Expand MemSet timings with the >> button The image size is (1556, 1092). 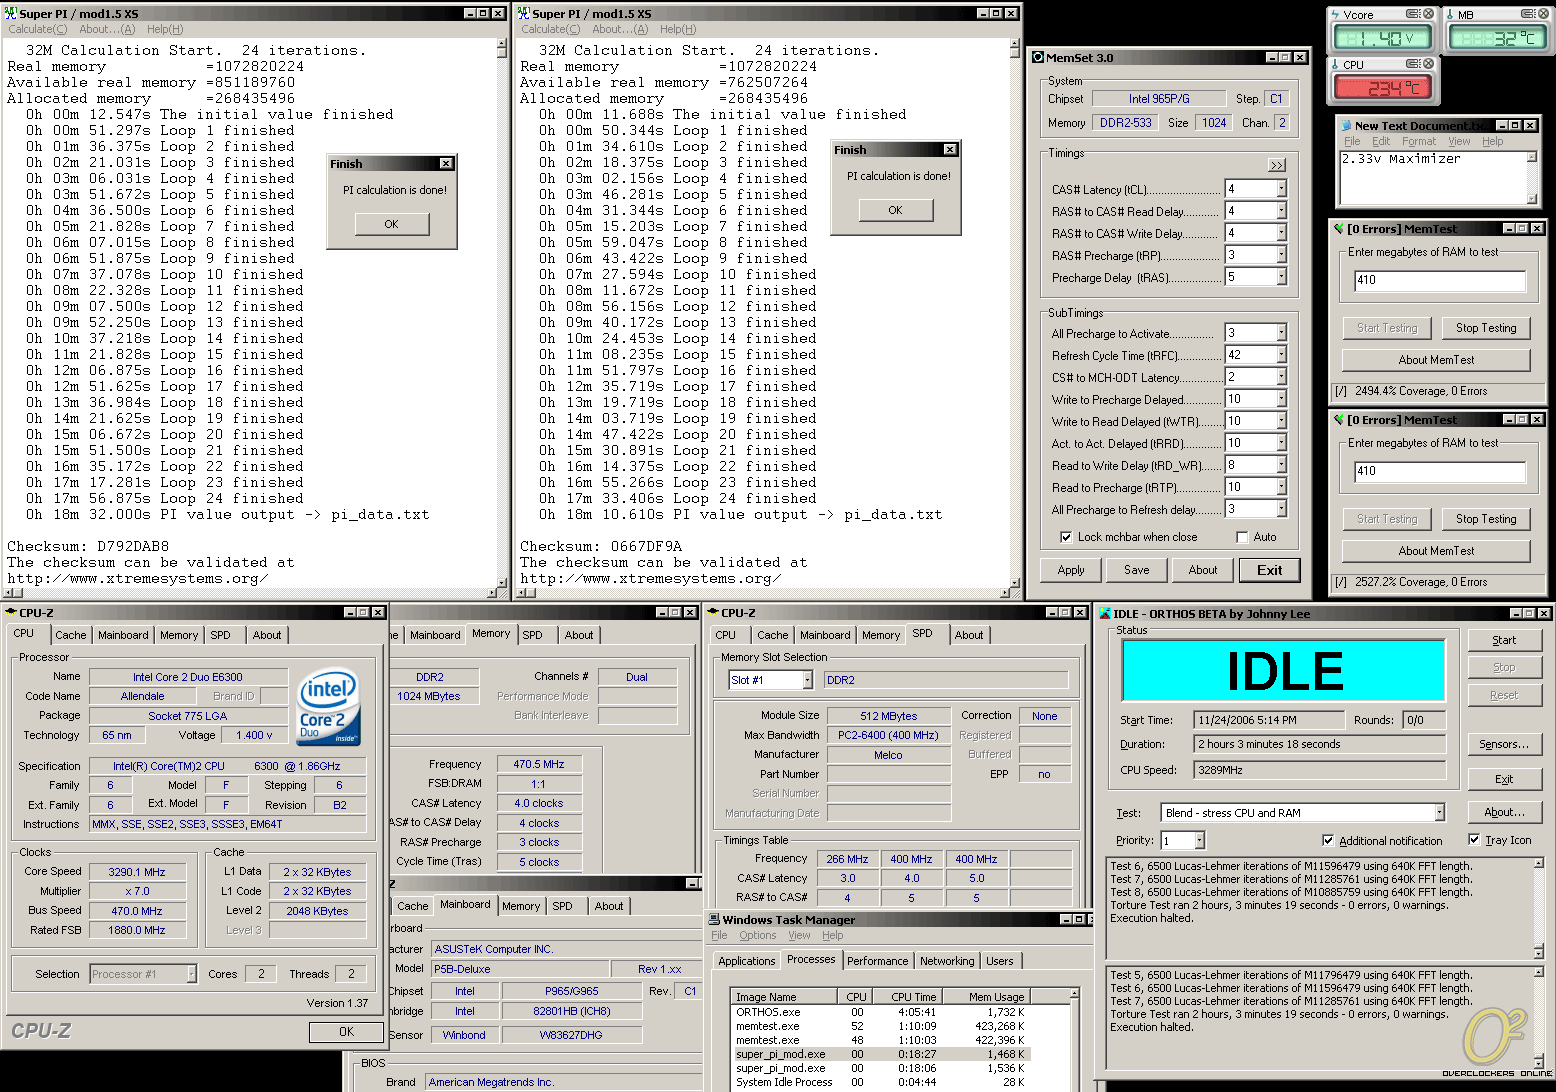(1277, 165)
